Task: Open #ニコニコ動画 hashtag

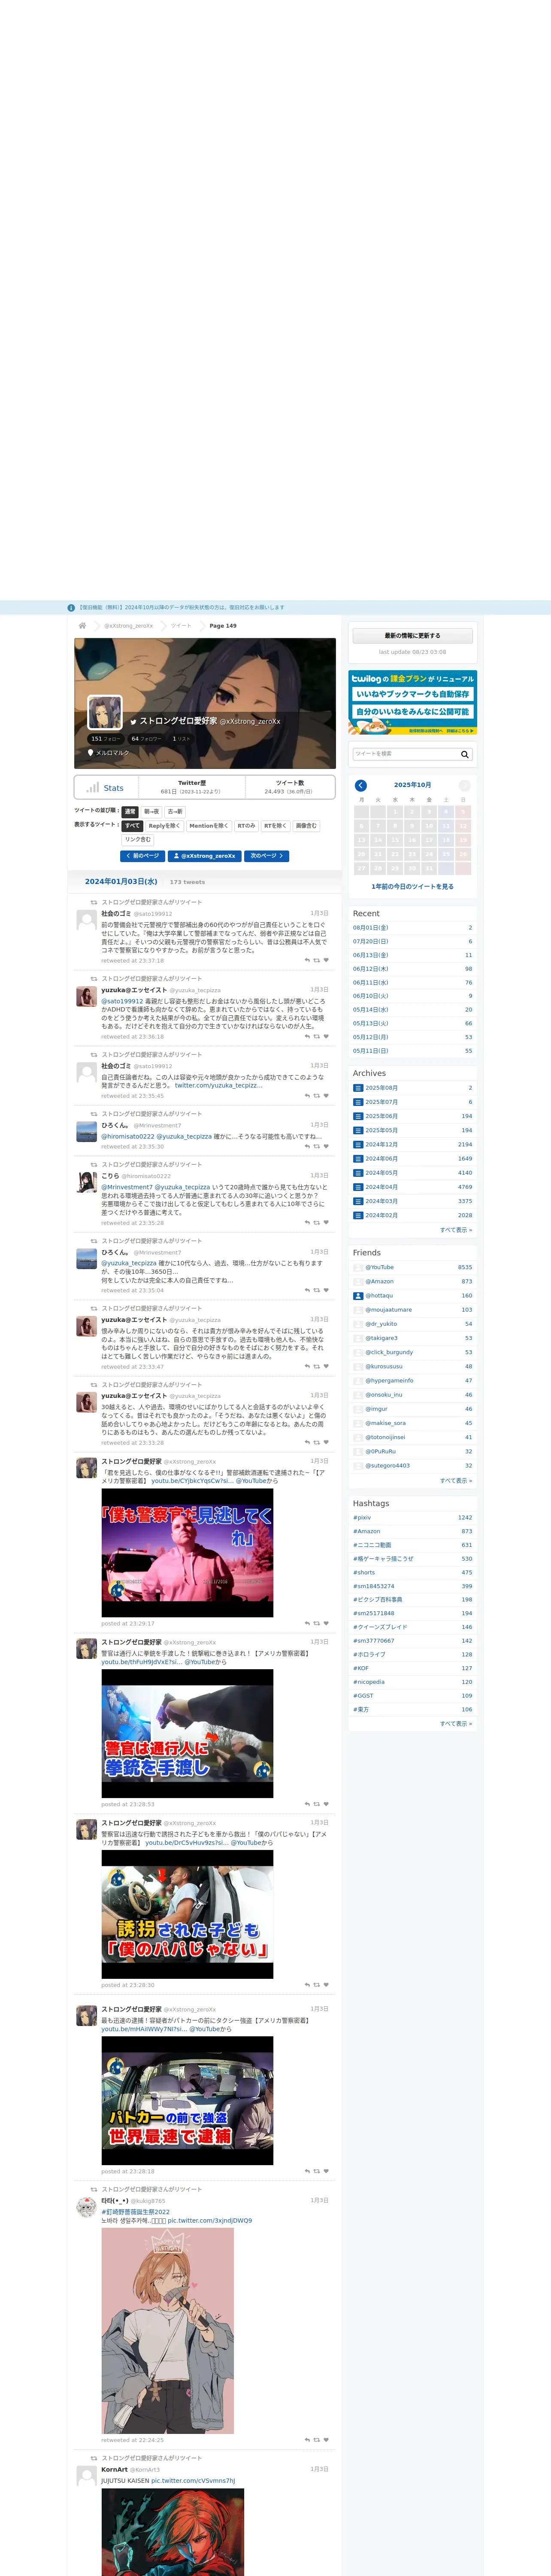Action: 372,1545
